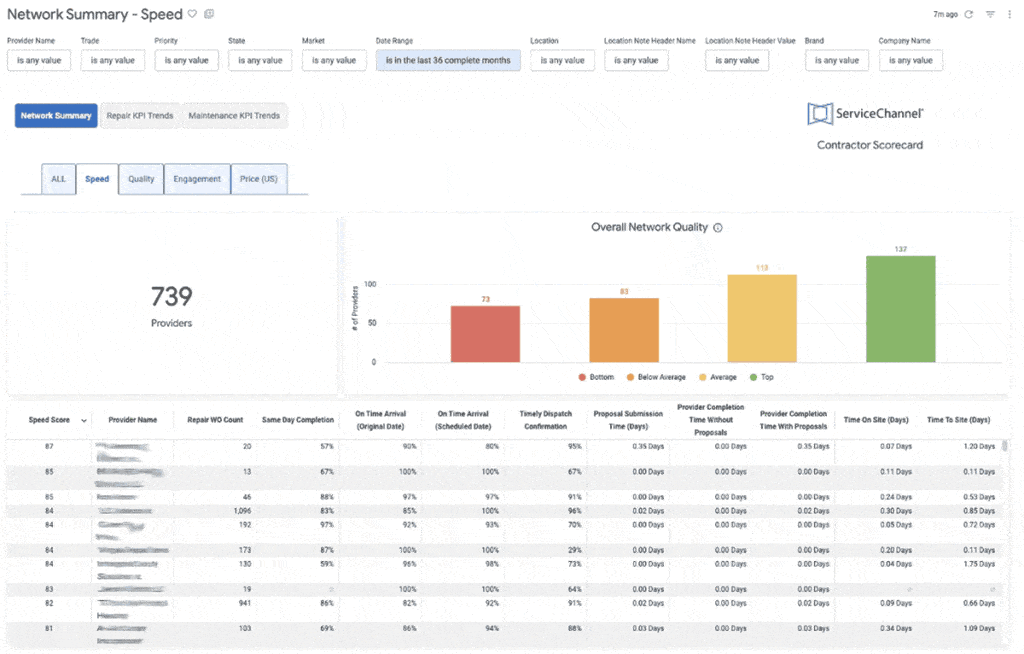This screenshot has width=1024, height=654.
Task: Open the Maintenance KPI Trends page
Action: pyautogui.click(x=234, y=116)
